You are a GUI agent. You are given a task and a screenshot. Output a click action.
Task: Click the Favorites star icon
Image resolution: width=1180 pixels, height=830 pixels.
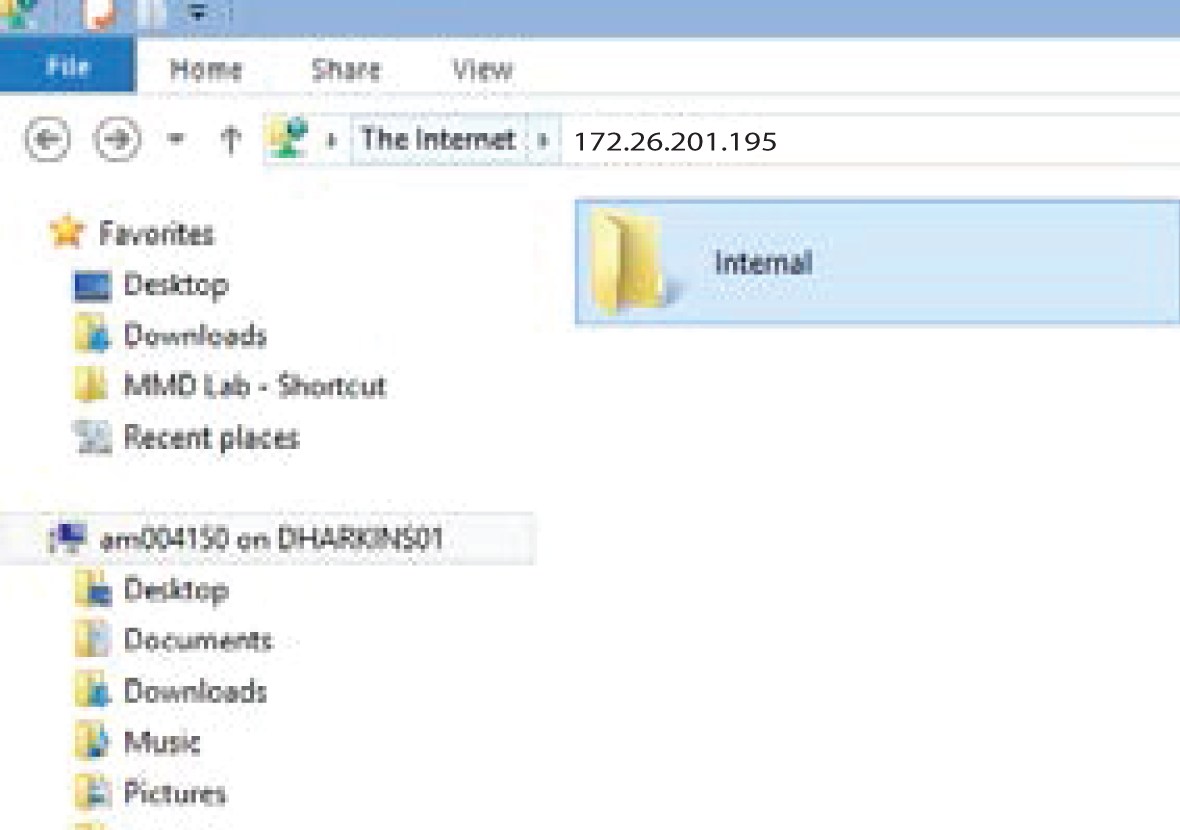pyautogui.click(x=66, y=233)
